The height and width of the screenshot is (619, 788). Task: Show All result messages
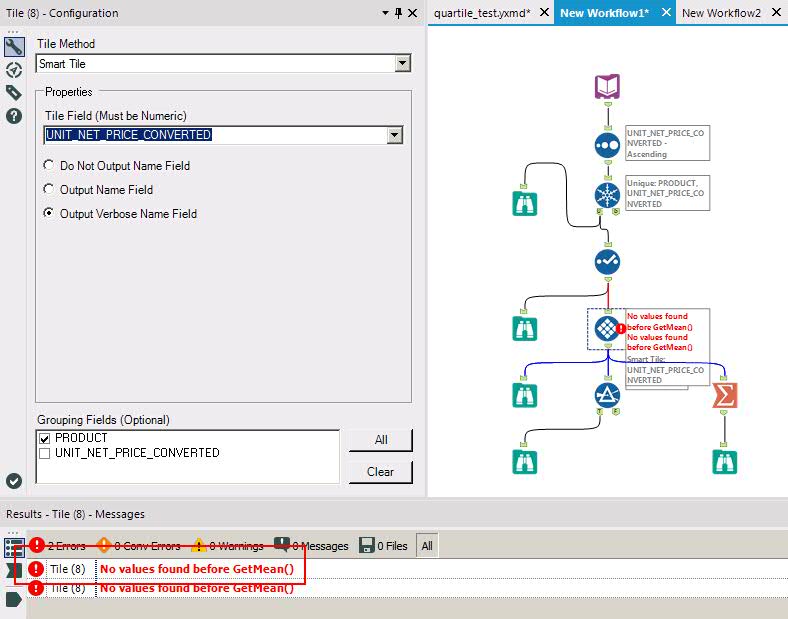(x=427, y=546)
